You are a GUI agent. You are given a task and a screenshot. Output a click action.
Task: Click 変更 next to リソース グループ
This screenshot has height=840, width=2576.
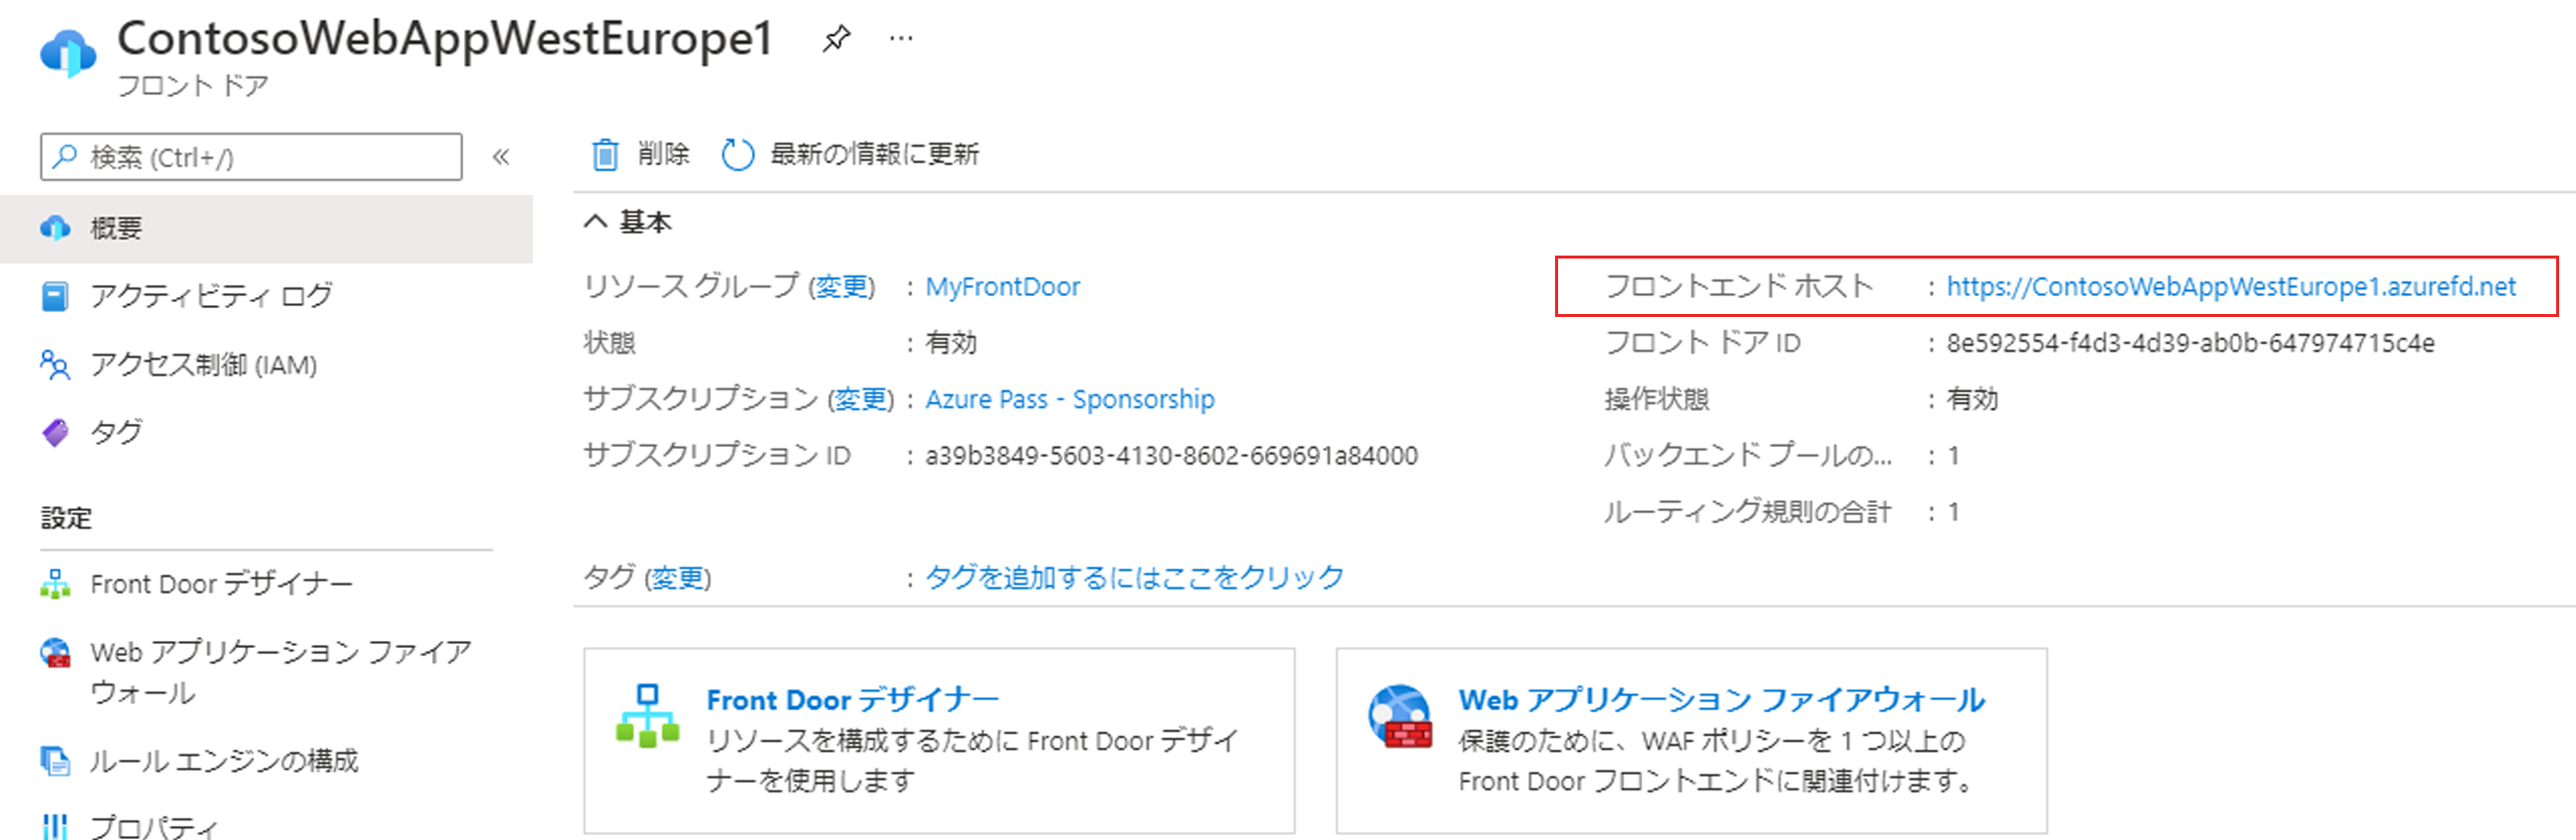(842, 287)
